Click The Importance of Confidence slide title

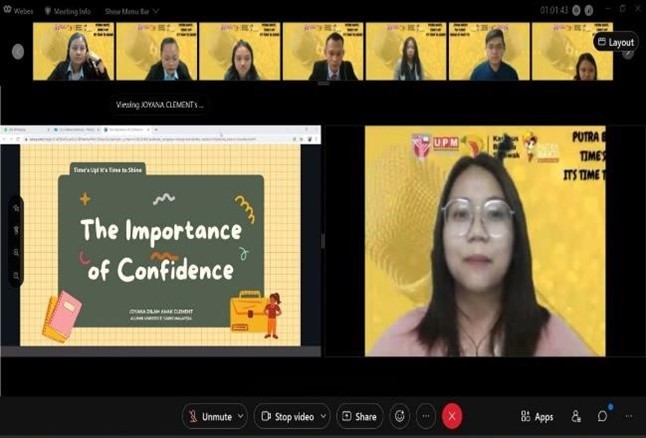pos(161,250)
